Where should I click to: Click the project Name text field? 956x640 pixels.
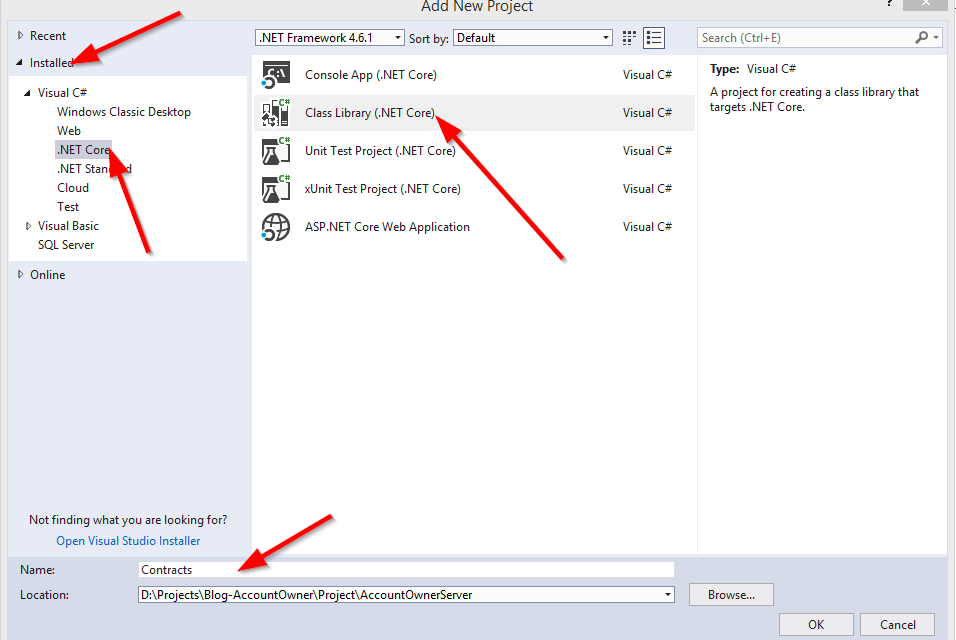click(406, 570)
